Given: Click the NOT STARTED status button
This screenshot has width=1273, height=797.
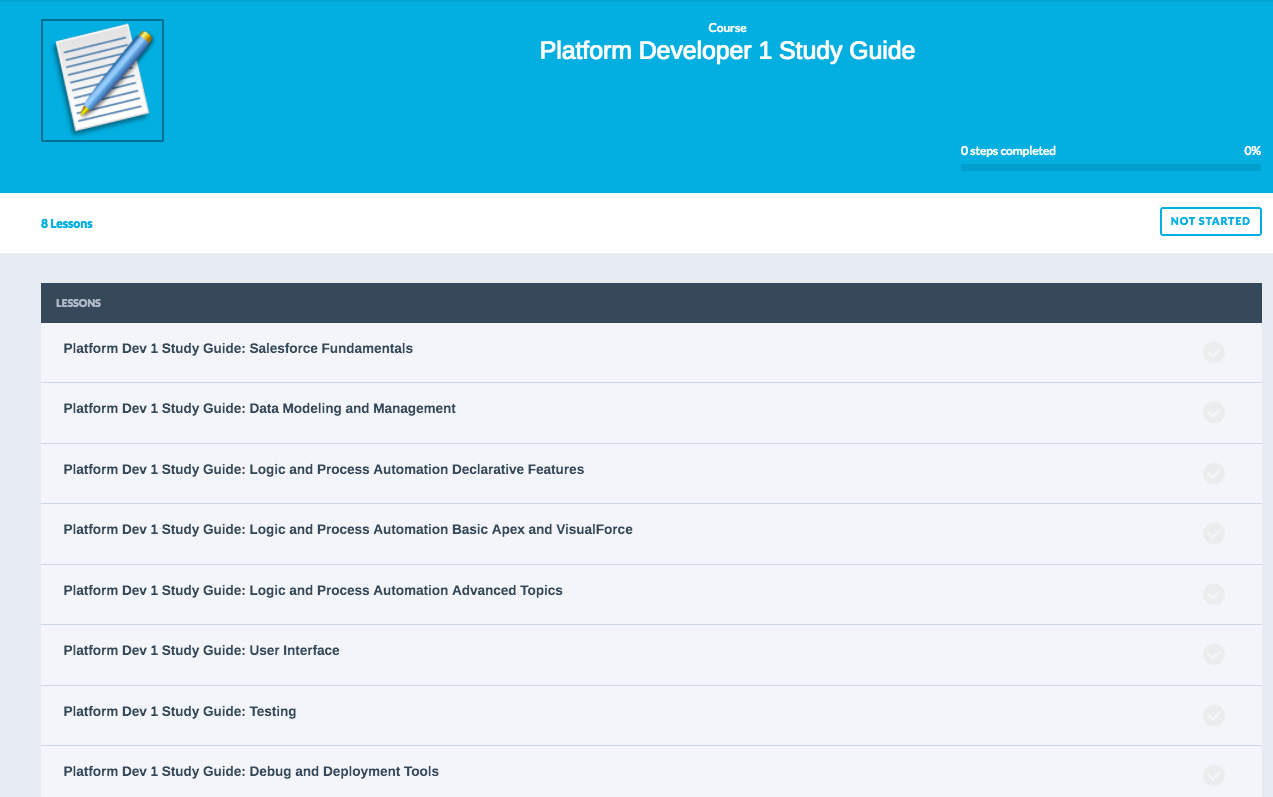Looking at the screenshot, I should tap(1210, 221).
